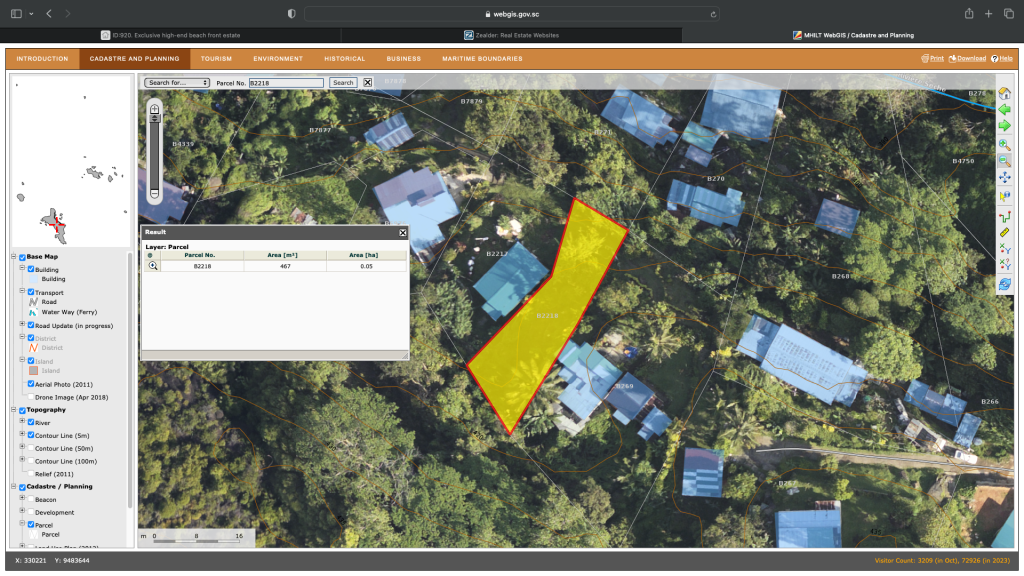Zoom to parcel B2218 from result row
Screen dimensions: 1024x576
(153, 266)
